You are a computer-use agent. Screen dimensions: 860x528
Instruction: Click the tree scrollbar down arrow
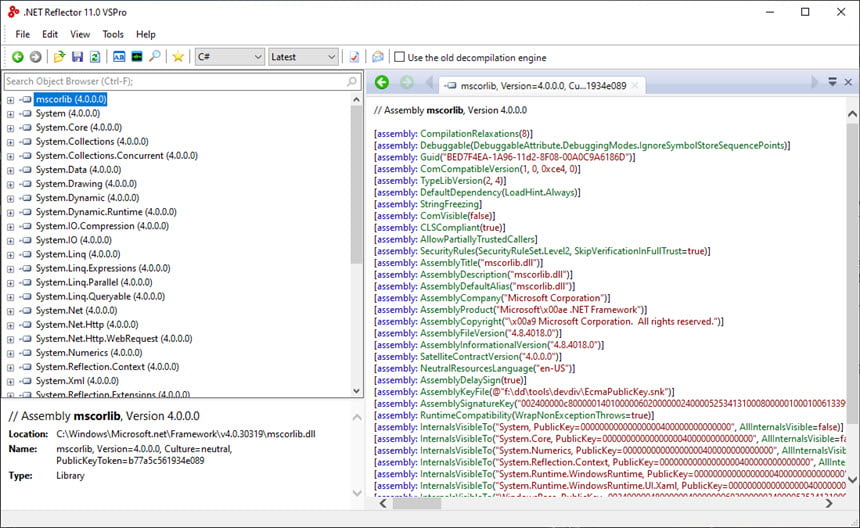[356, 391]
